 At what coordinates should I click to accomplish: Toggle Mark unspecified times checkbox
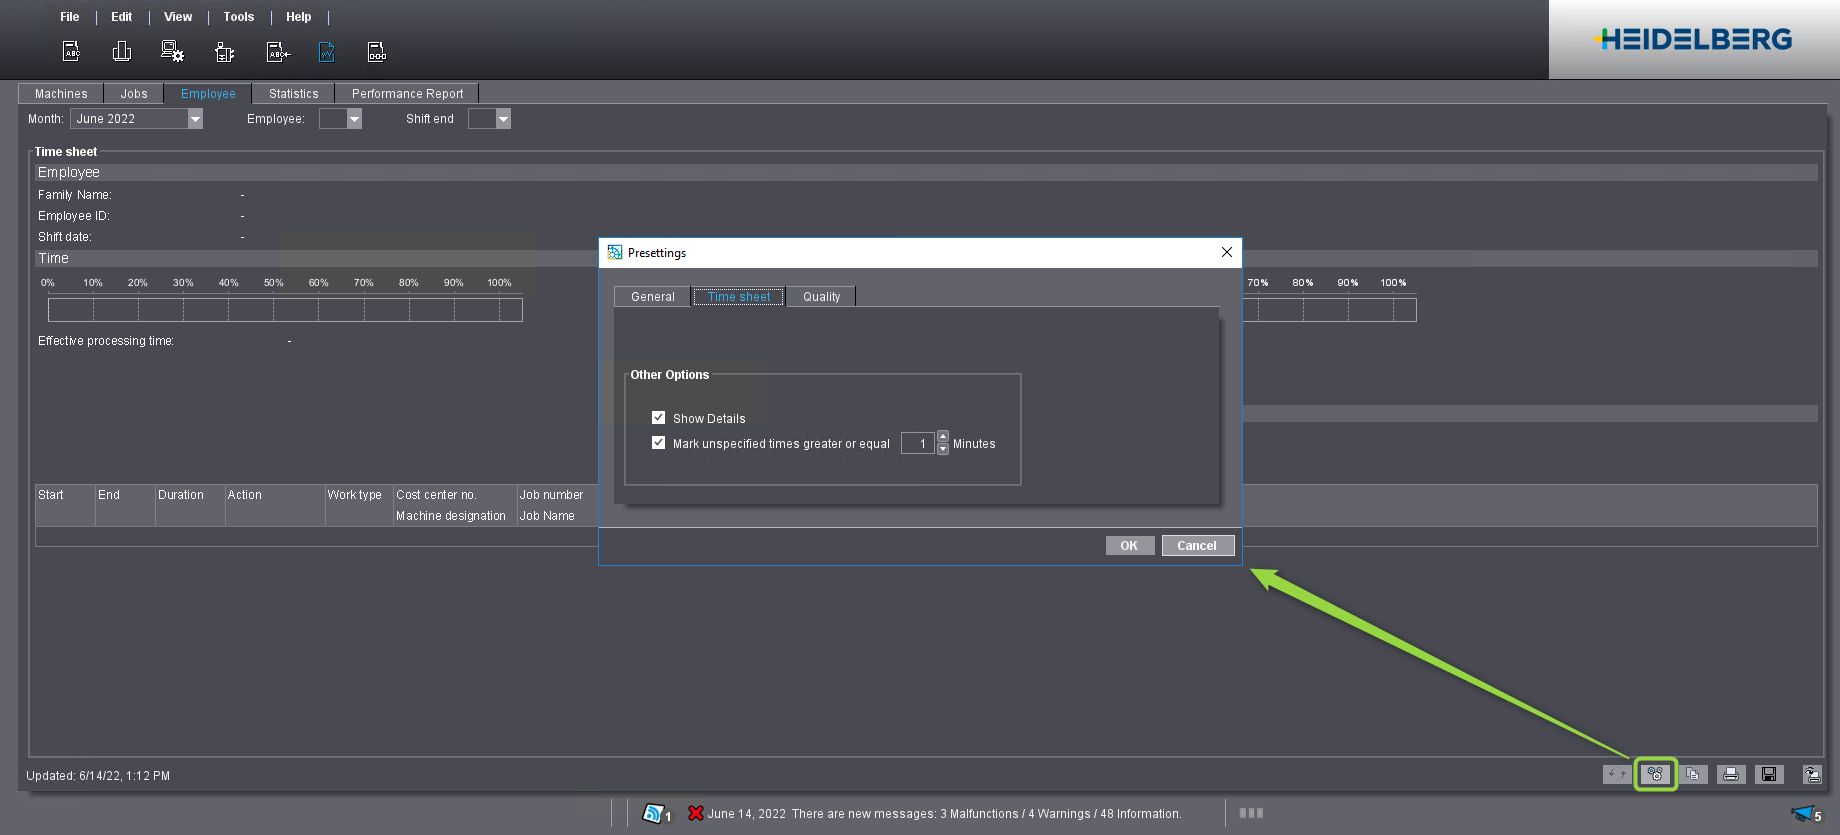[x=658, y=443]
